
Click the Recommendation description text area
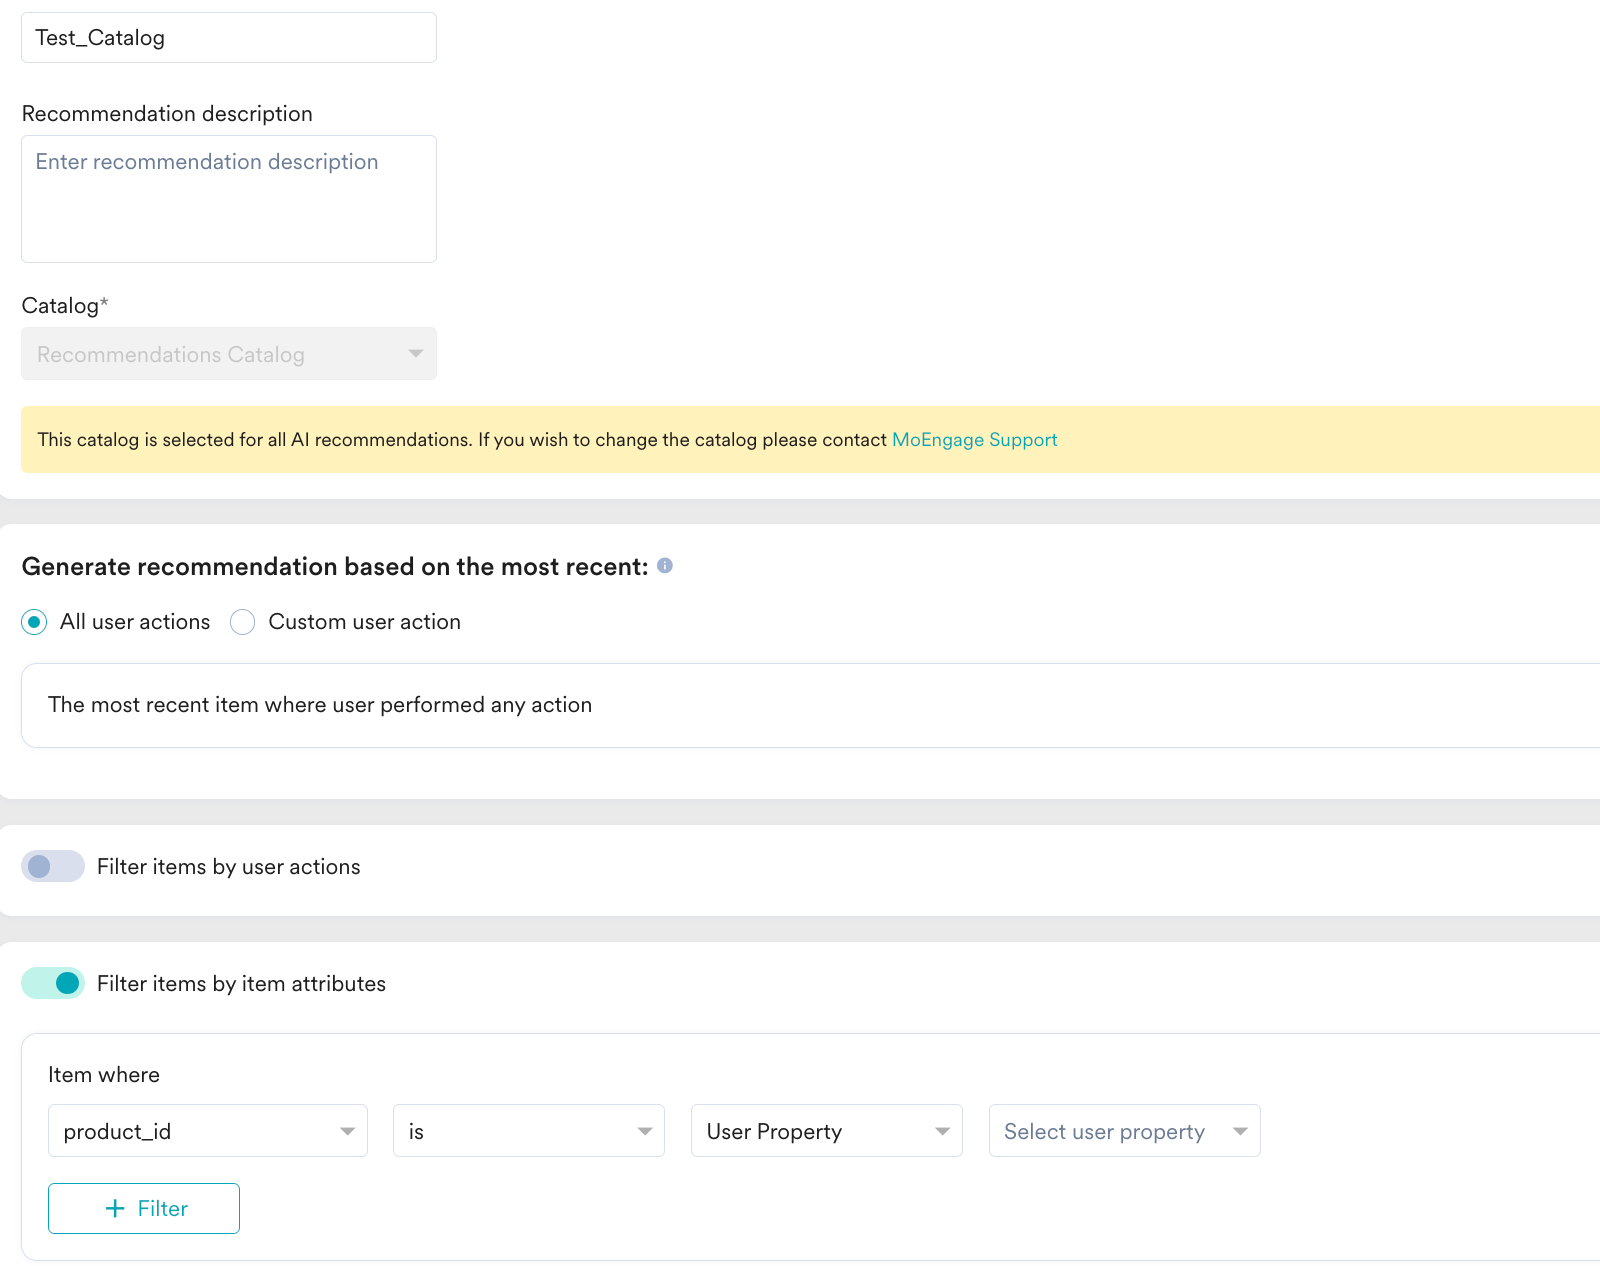point(229,199)
